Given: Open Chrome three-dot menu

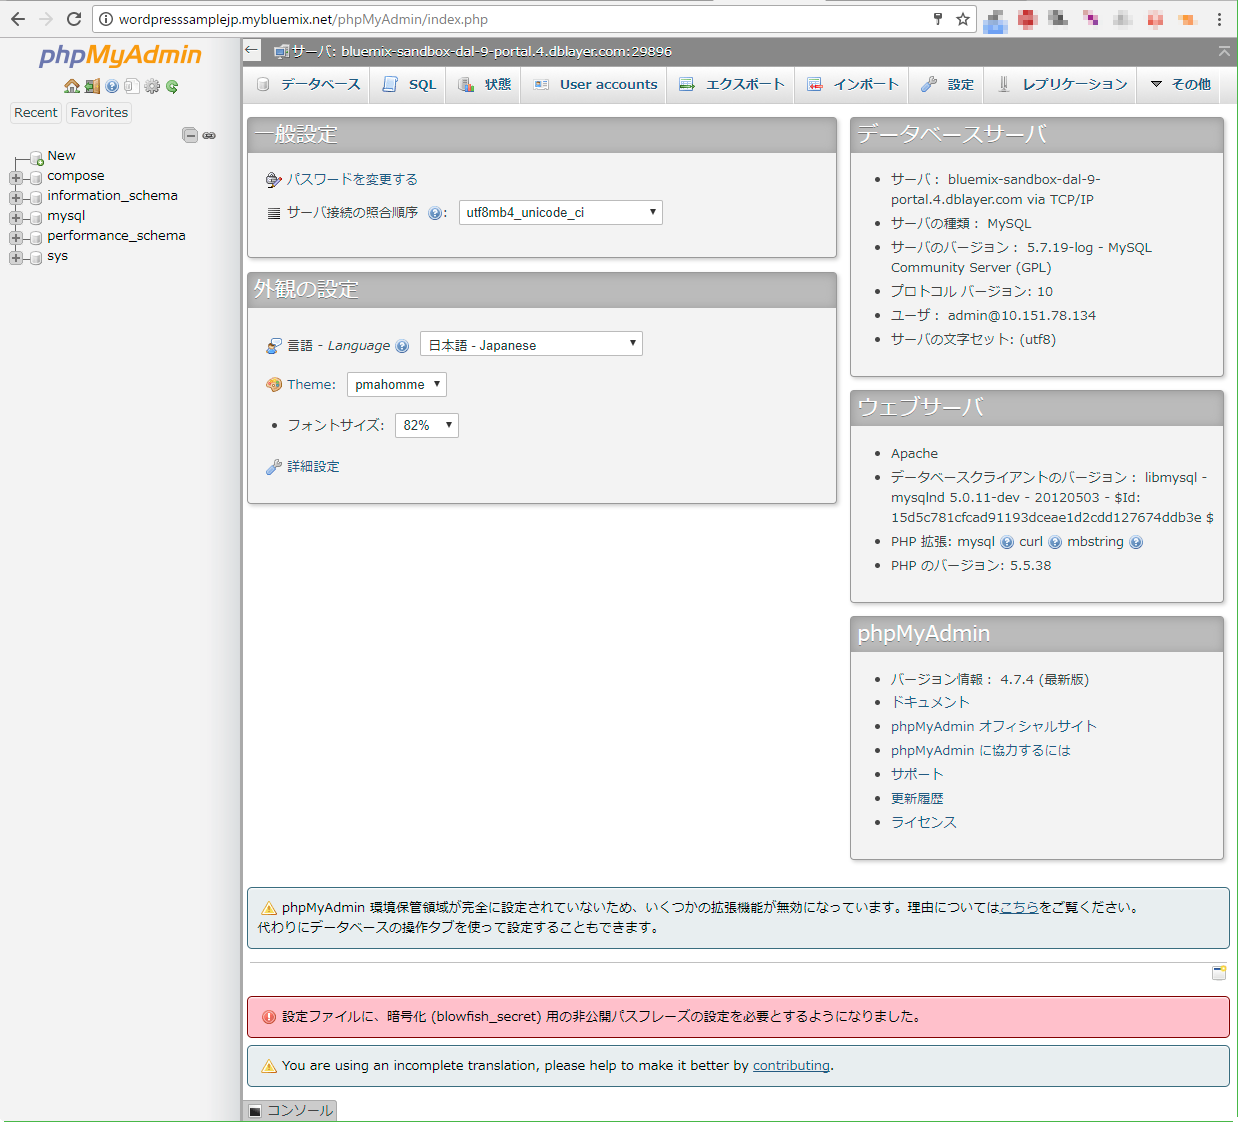Looking at the screenshot, I should click(1219, 19).
